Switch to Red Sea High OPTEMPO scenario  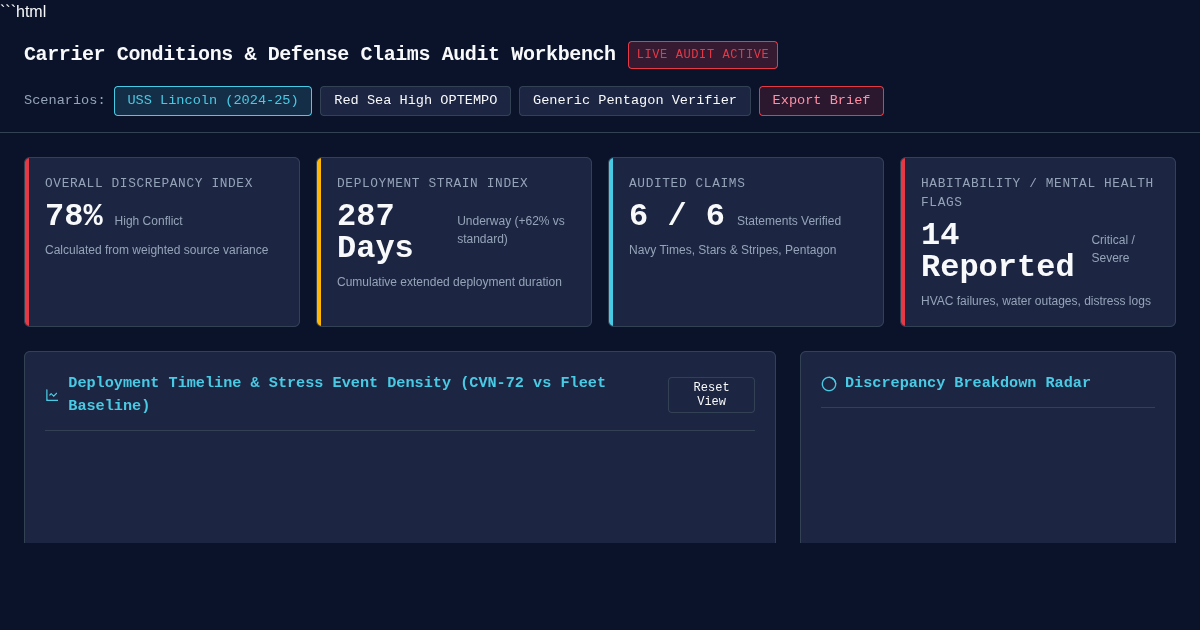coord(415,101)
